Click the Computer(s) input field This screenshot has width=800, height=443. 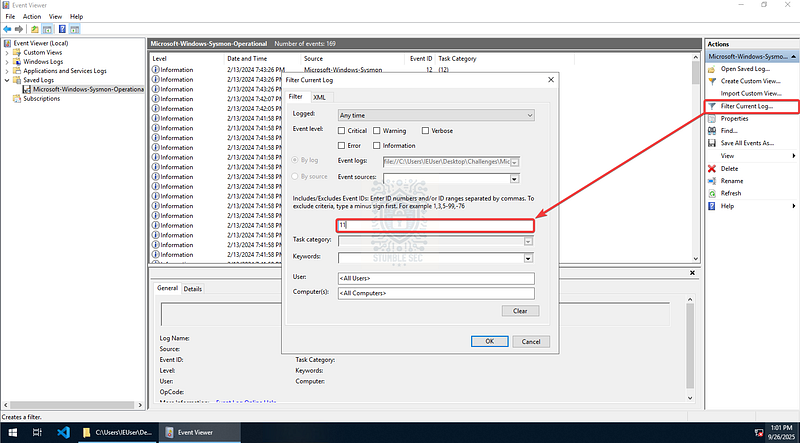[436, 293]
